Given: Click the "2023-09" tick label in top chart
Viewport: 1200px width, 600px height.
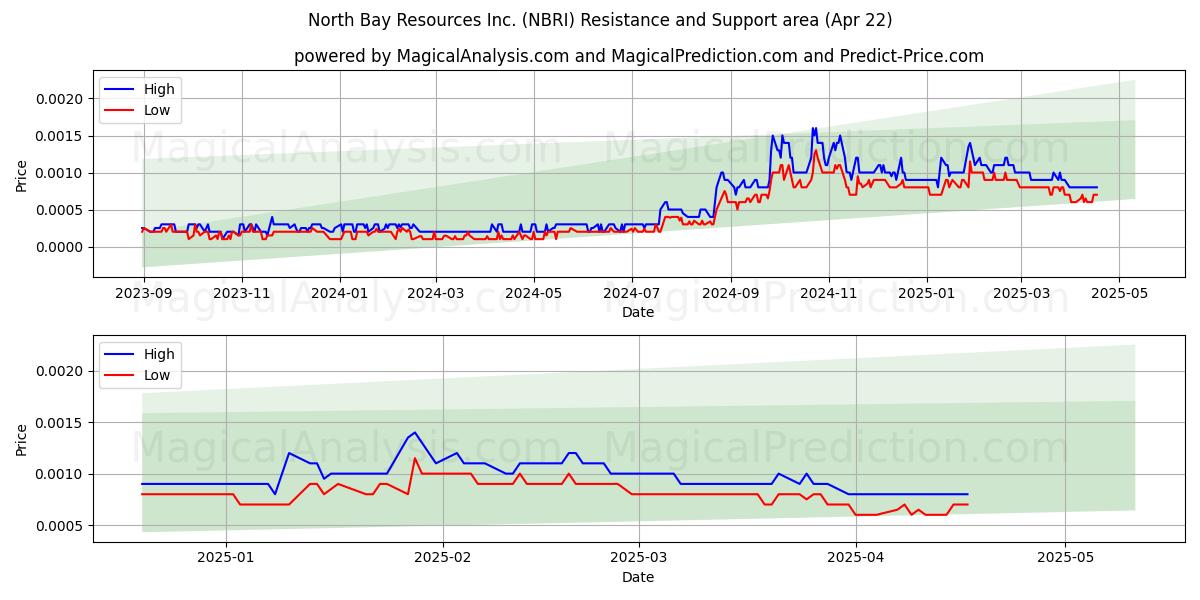Looking at the screenshot, I should click(144, 292).
